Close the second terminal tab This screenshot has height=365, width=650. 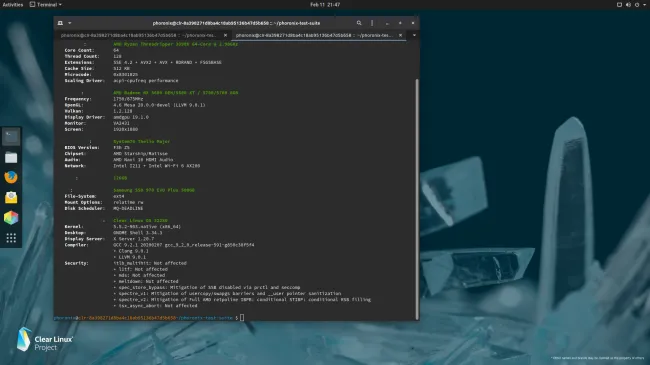pos(400,35)
